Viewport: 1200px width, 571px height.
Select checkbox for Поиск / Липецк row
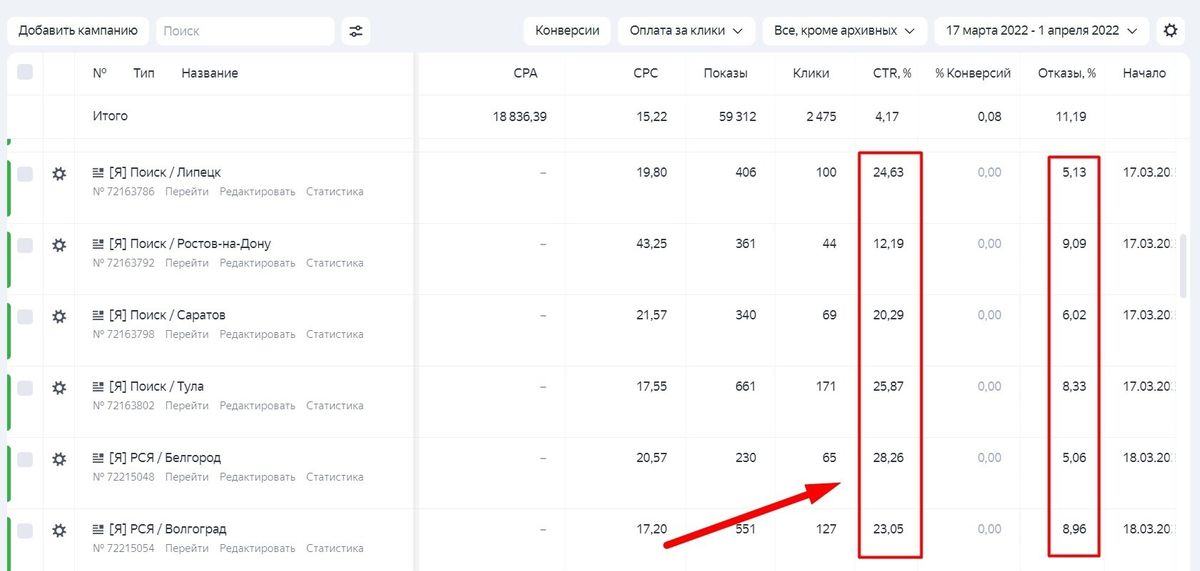pyautogui.click(x=25, y=174)
